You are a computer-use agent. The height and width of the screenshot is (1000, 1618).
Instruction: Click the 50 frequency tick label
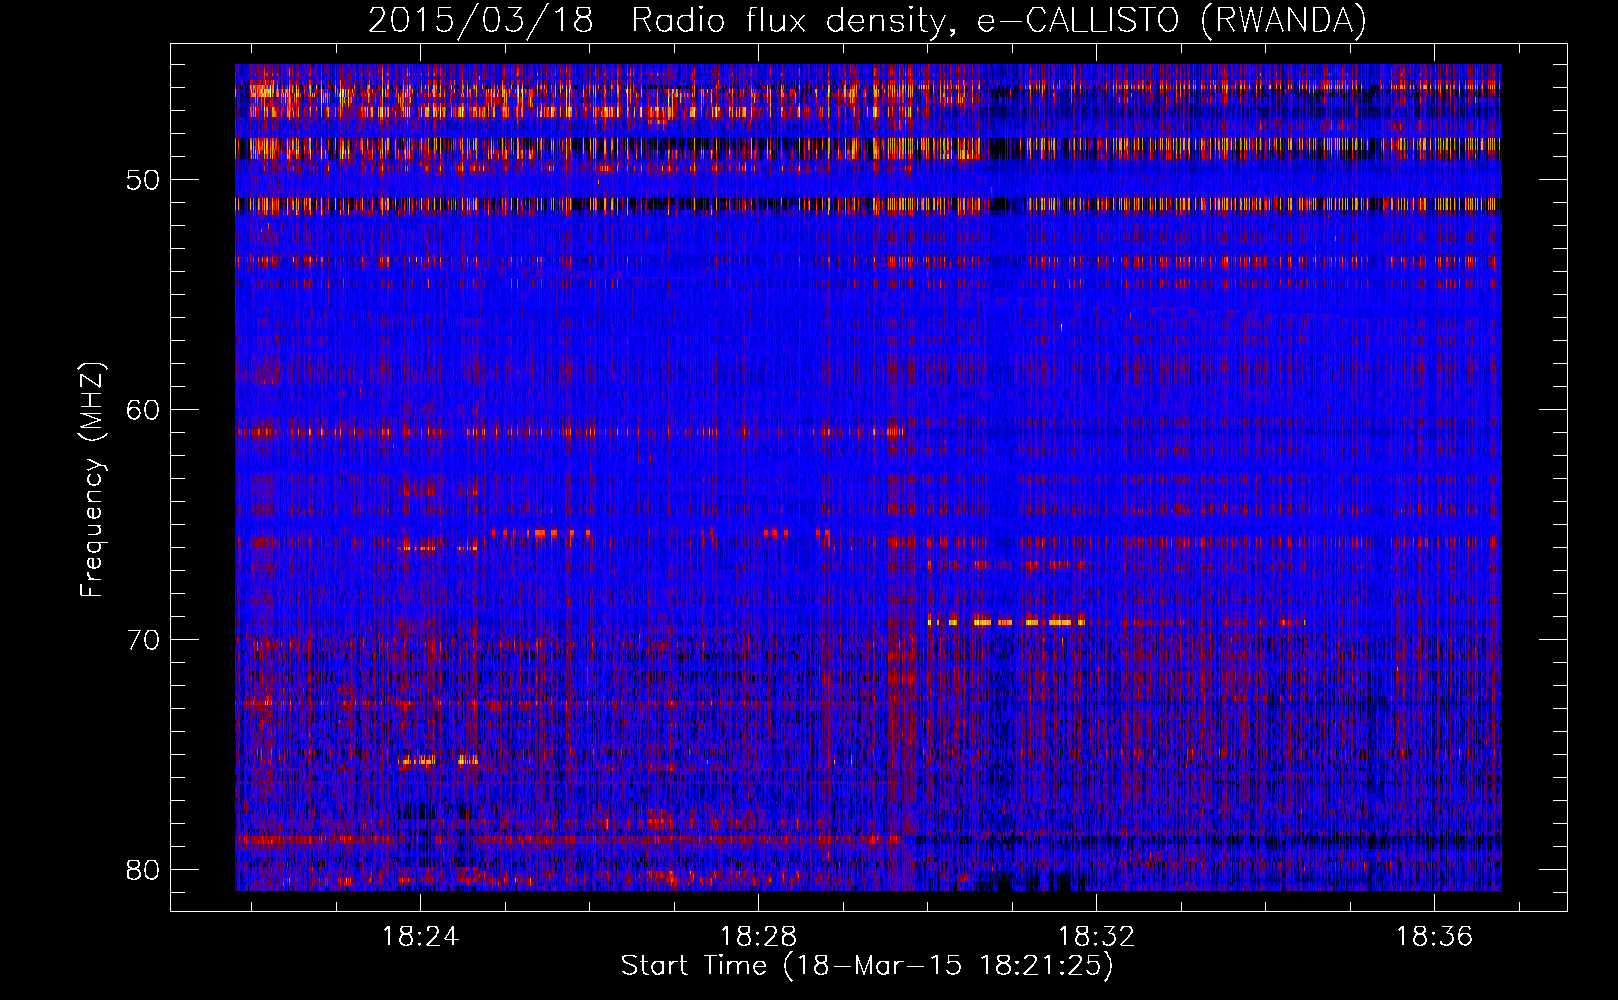point(144,180)
